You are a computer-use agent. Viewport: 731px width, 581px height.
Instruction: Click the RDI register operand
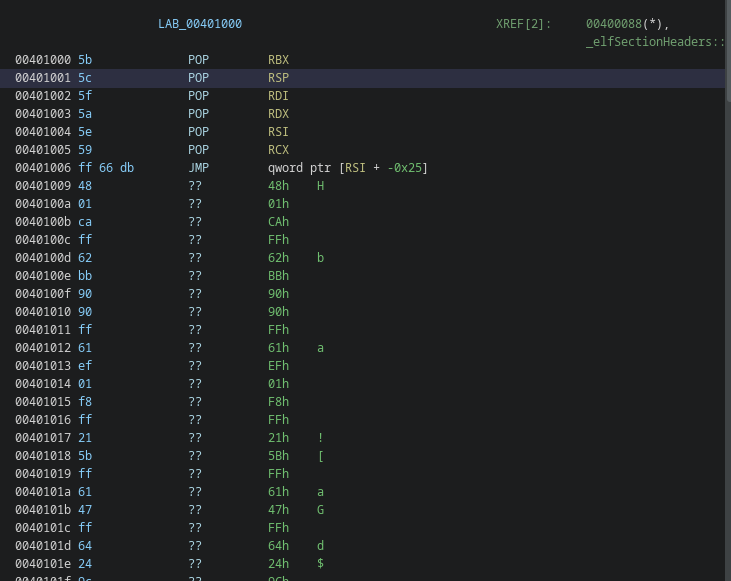(278, 96)
